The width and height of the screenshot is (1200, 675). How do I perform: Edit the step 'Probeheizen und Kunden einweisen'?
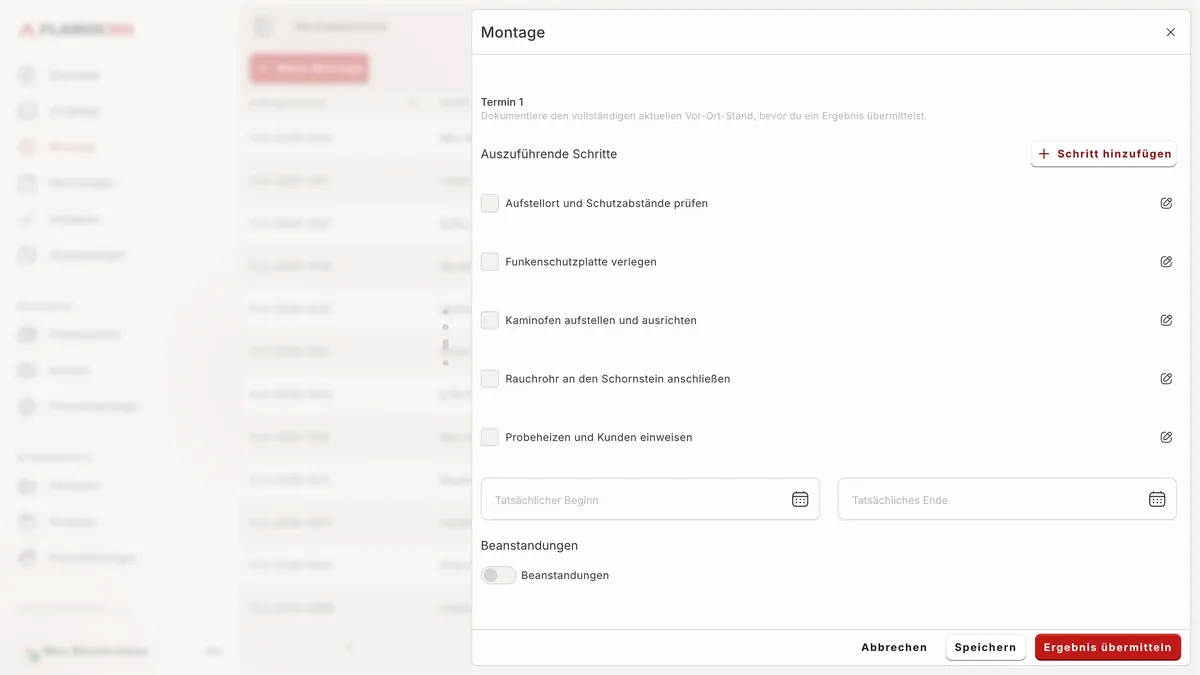pyautogui.click(x=1166, y=437)
